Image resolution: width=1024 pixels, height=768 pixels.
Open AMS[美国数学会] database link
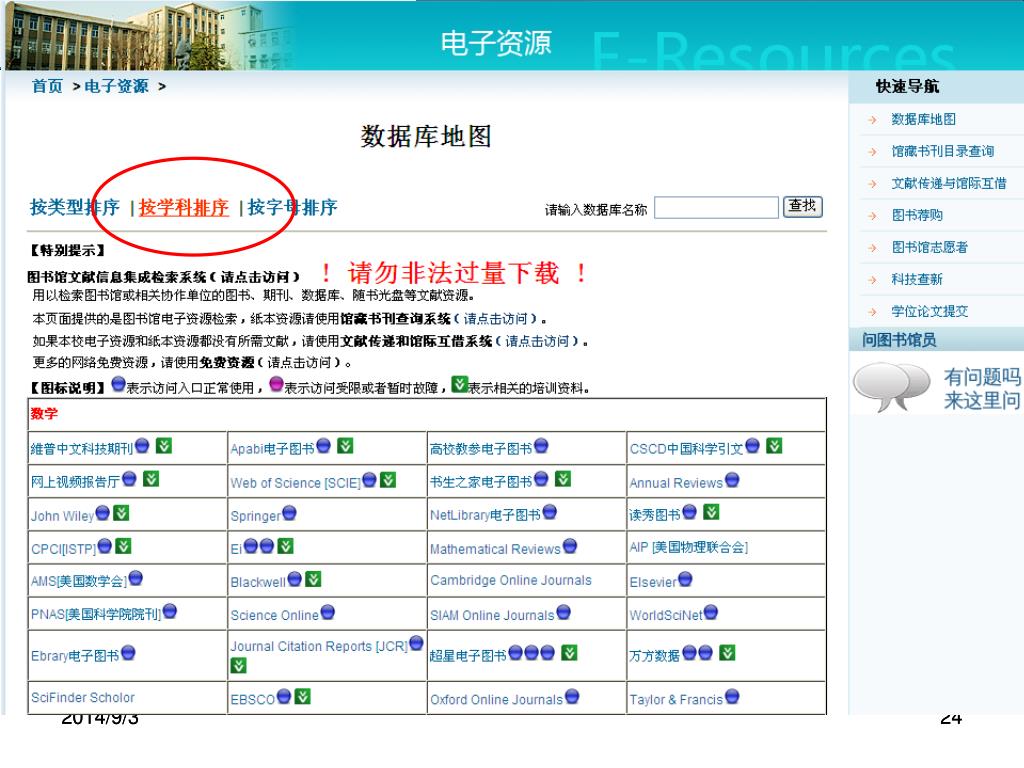tap(79, 581)
